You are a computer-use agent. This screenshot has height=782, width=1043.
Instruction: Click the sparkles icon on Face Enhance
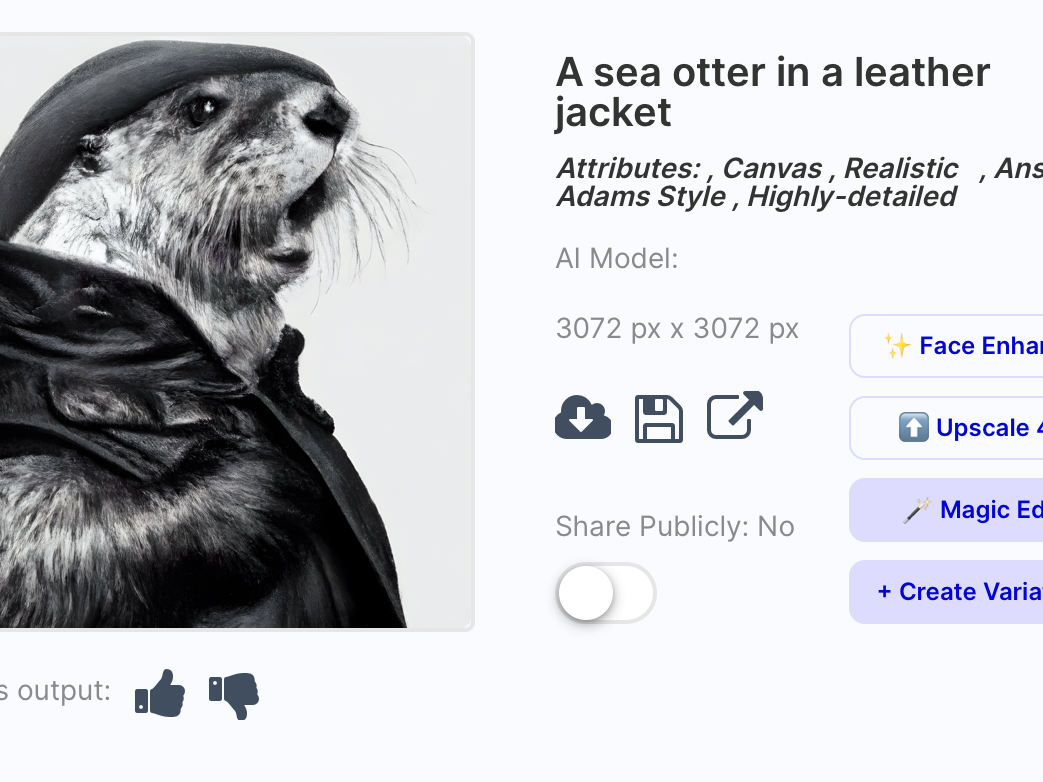(897, 346)
